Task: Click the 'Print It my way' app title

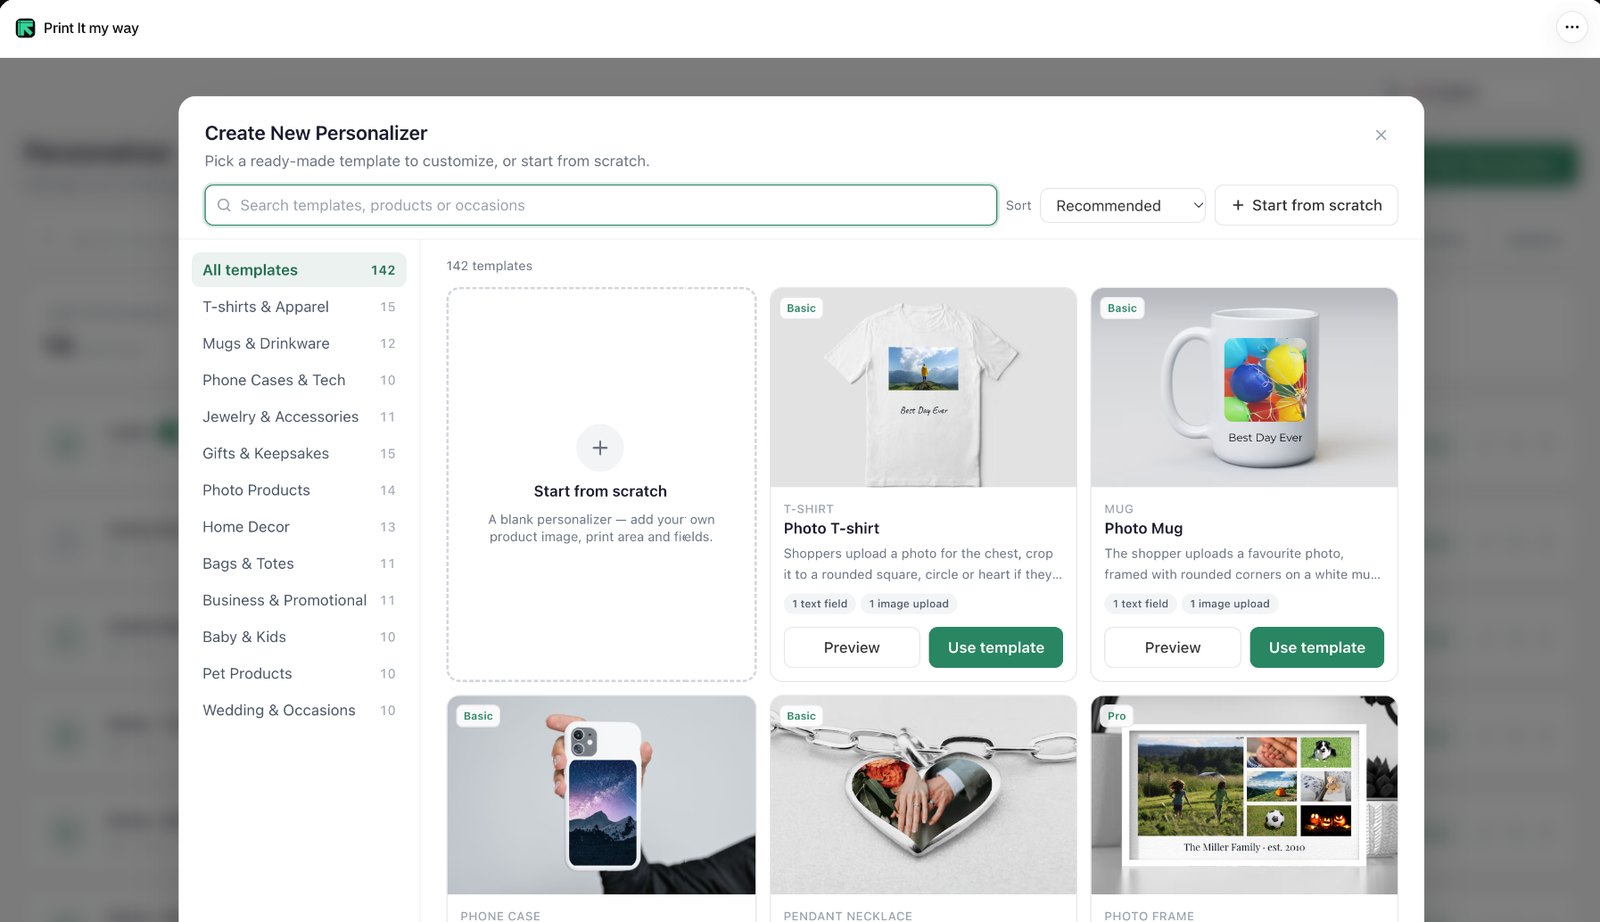Action: (91, 28)
